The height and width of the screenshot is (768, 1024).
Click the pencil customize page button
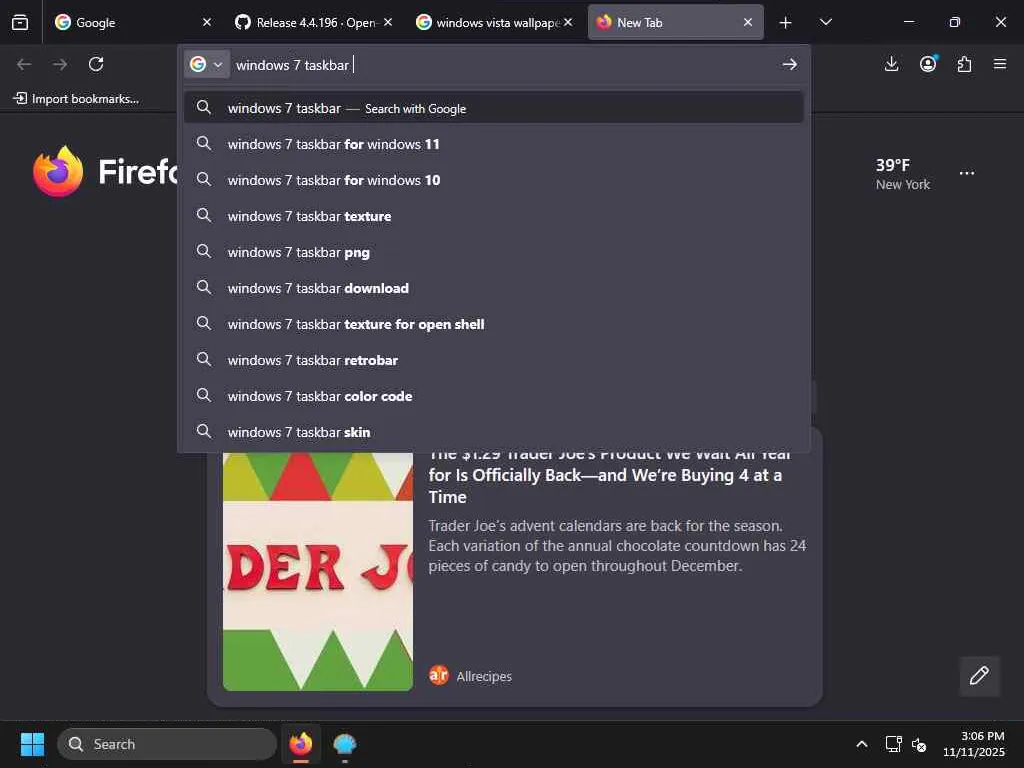(x=979, y=675)
